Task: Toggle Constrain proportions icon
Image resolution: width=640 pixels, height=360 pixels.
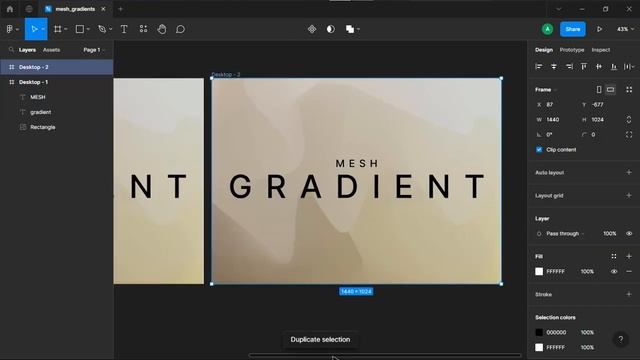Action: point(629,120)
